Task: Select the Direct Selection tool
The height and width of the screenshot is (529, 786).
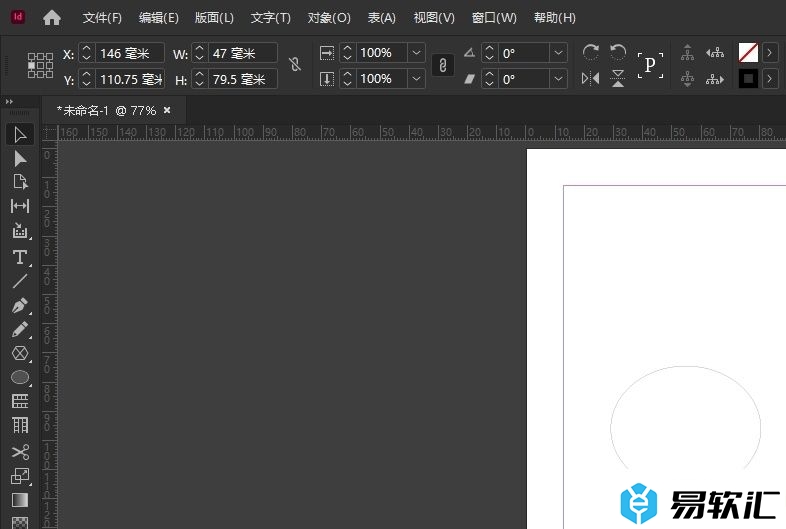Action: pyautogui.click(x=20, y=159)
